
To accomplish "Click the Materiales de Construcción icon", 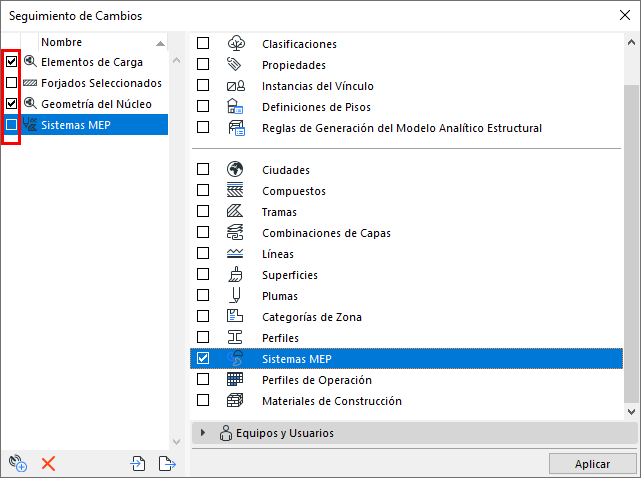I will (236, 401).
